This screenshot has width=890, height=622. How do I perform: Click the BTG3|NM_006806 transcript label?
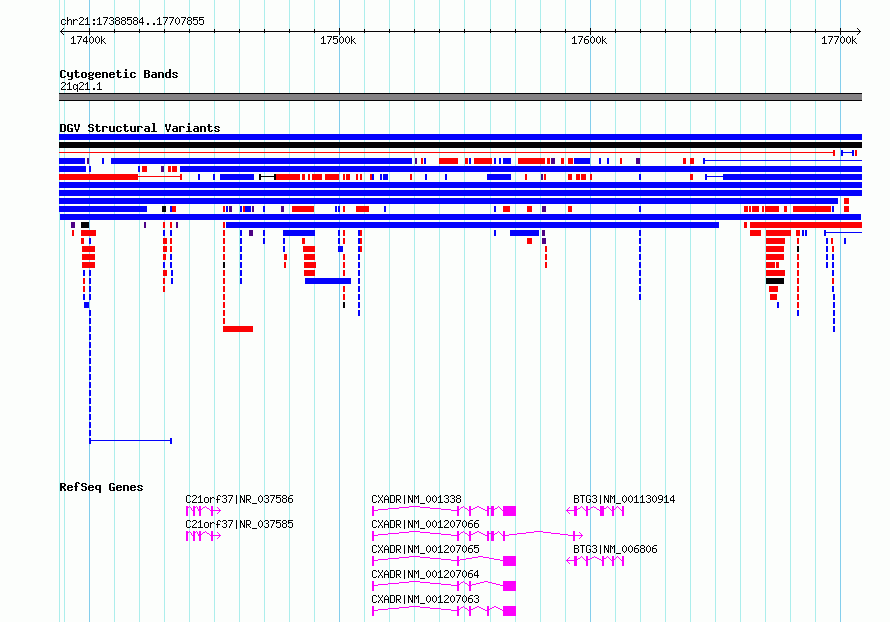615,549
